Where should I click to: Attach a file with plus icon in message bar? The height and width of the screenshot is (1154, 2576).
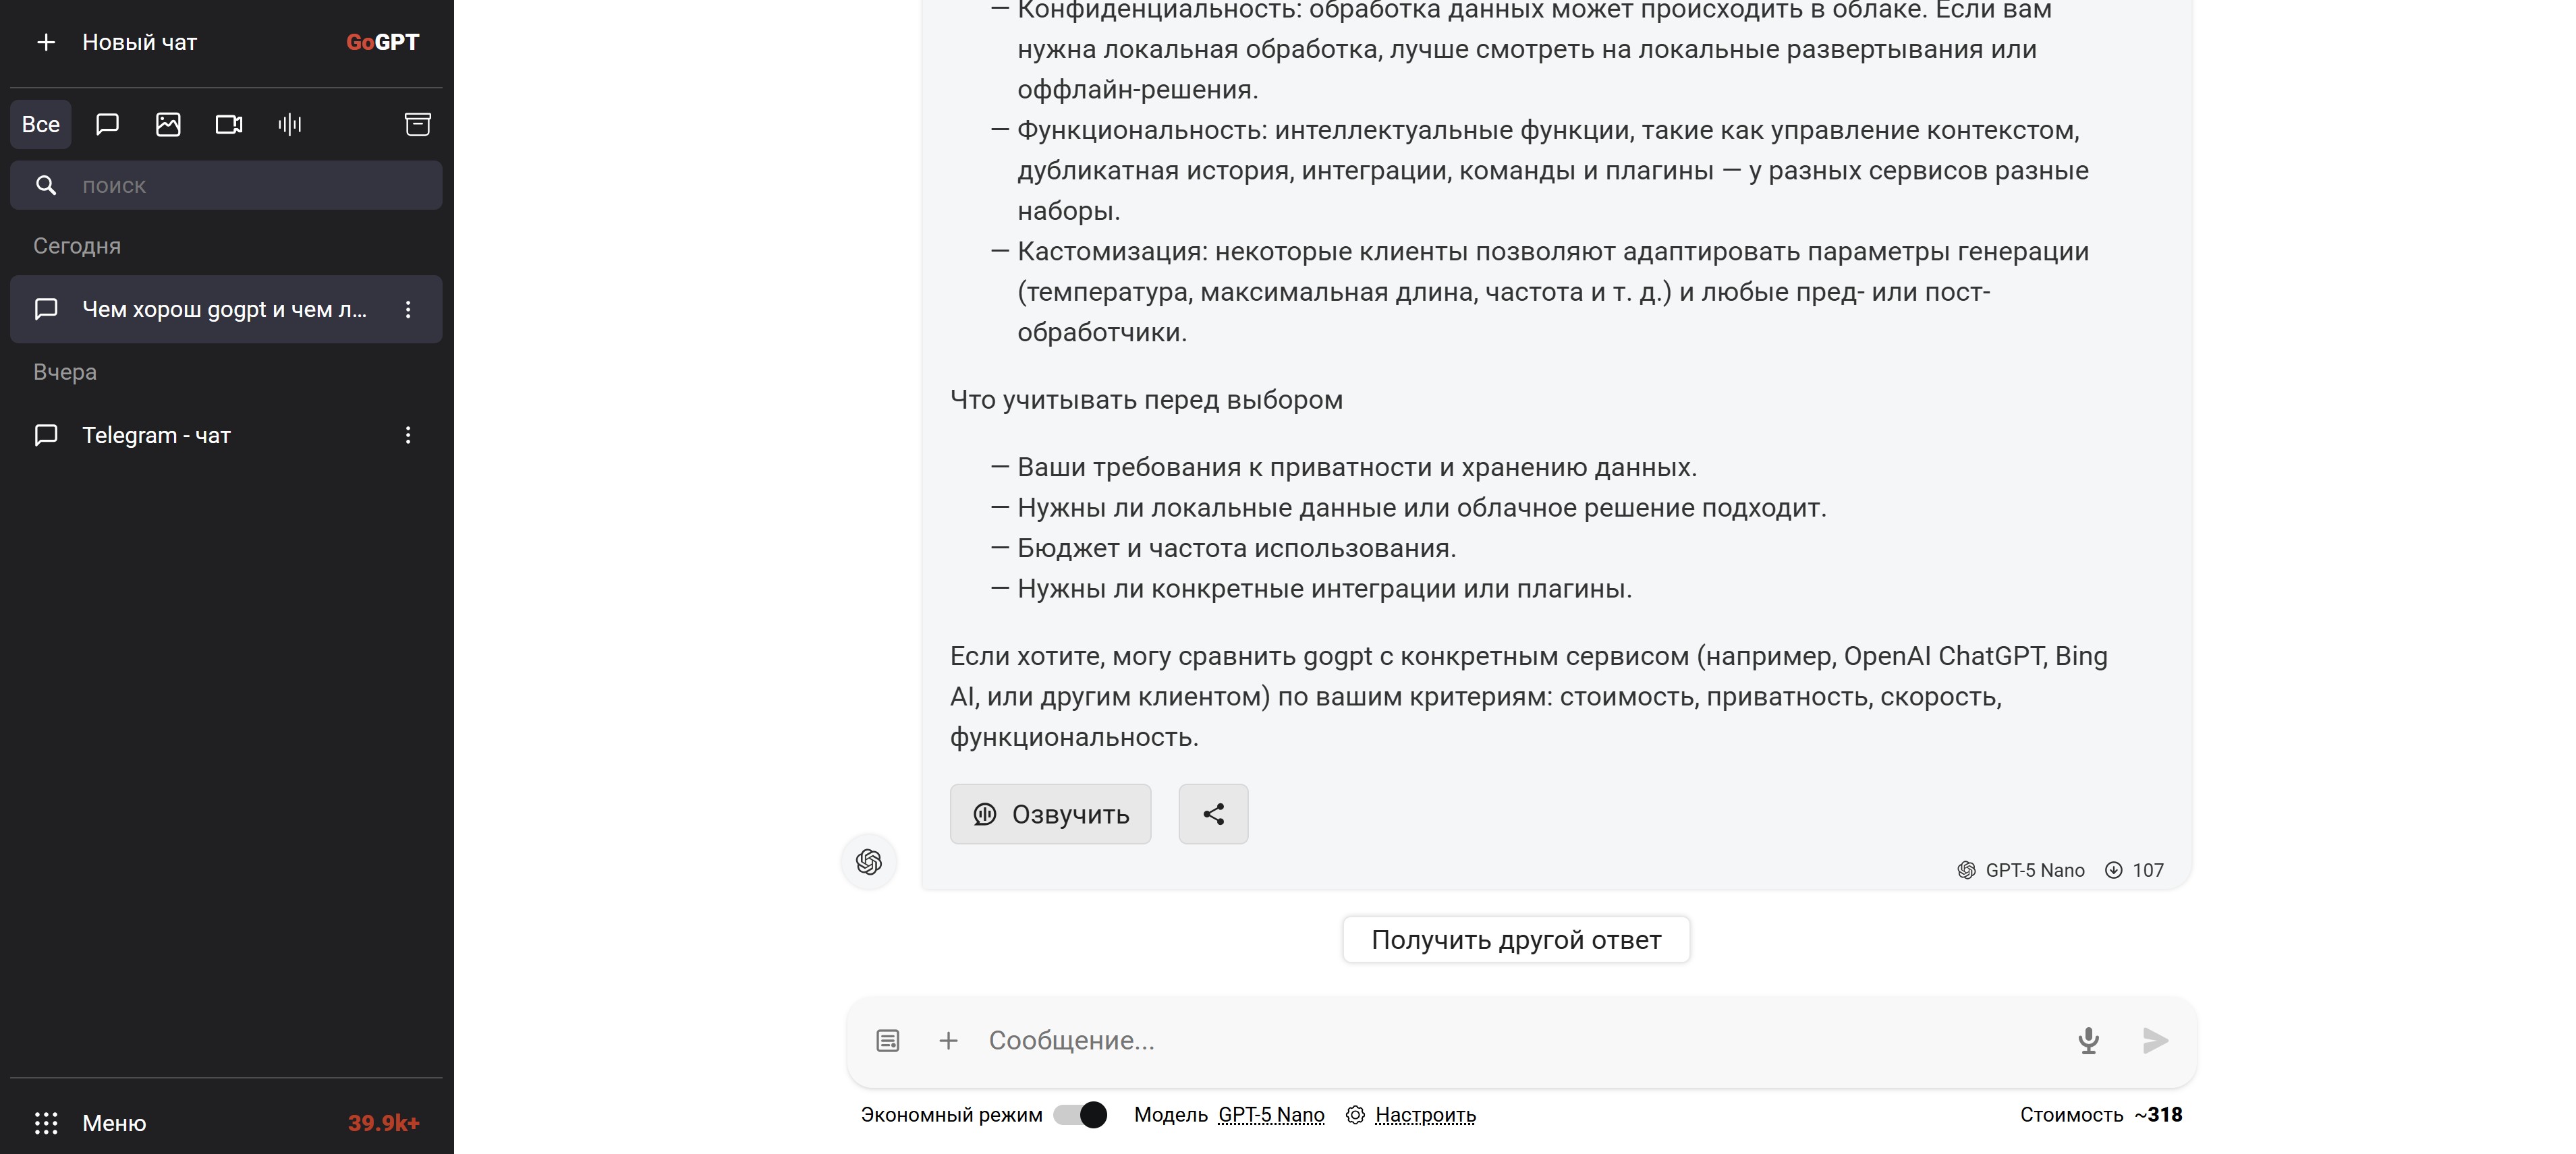pos(948,1041)
